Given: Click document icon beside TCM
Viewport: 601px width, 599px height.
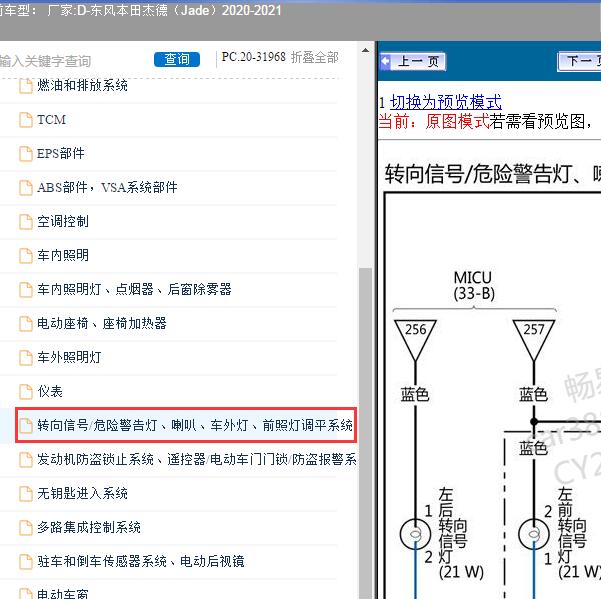Looking at the screenshot, I should pos(26,120).
